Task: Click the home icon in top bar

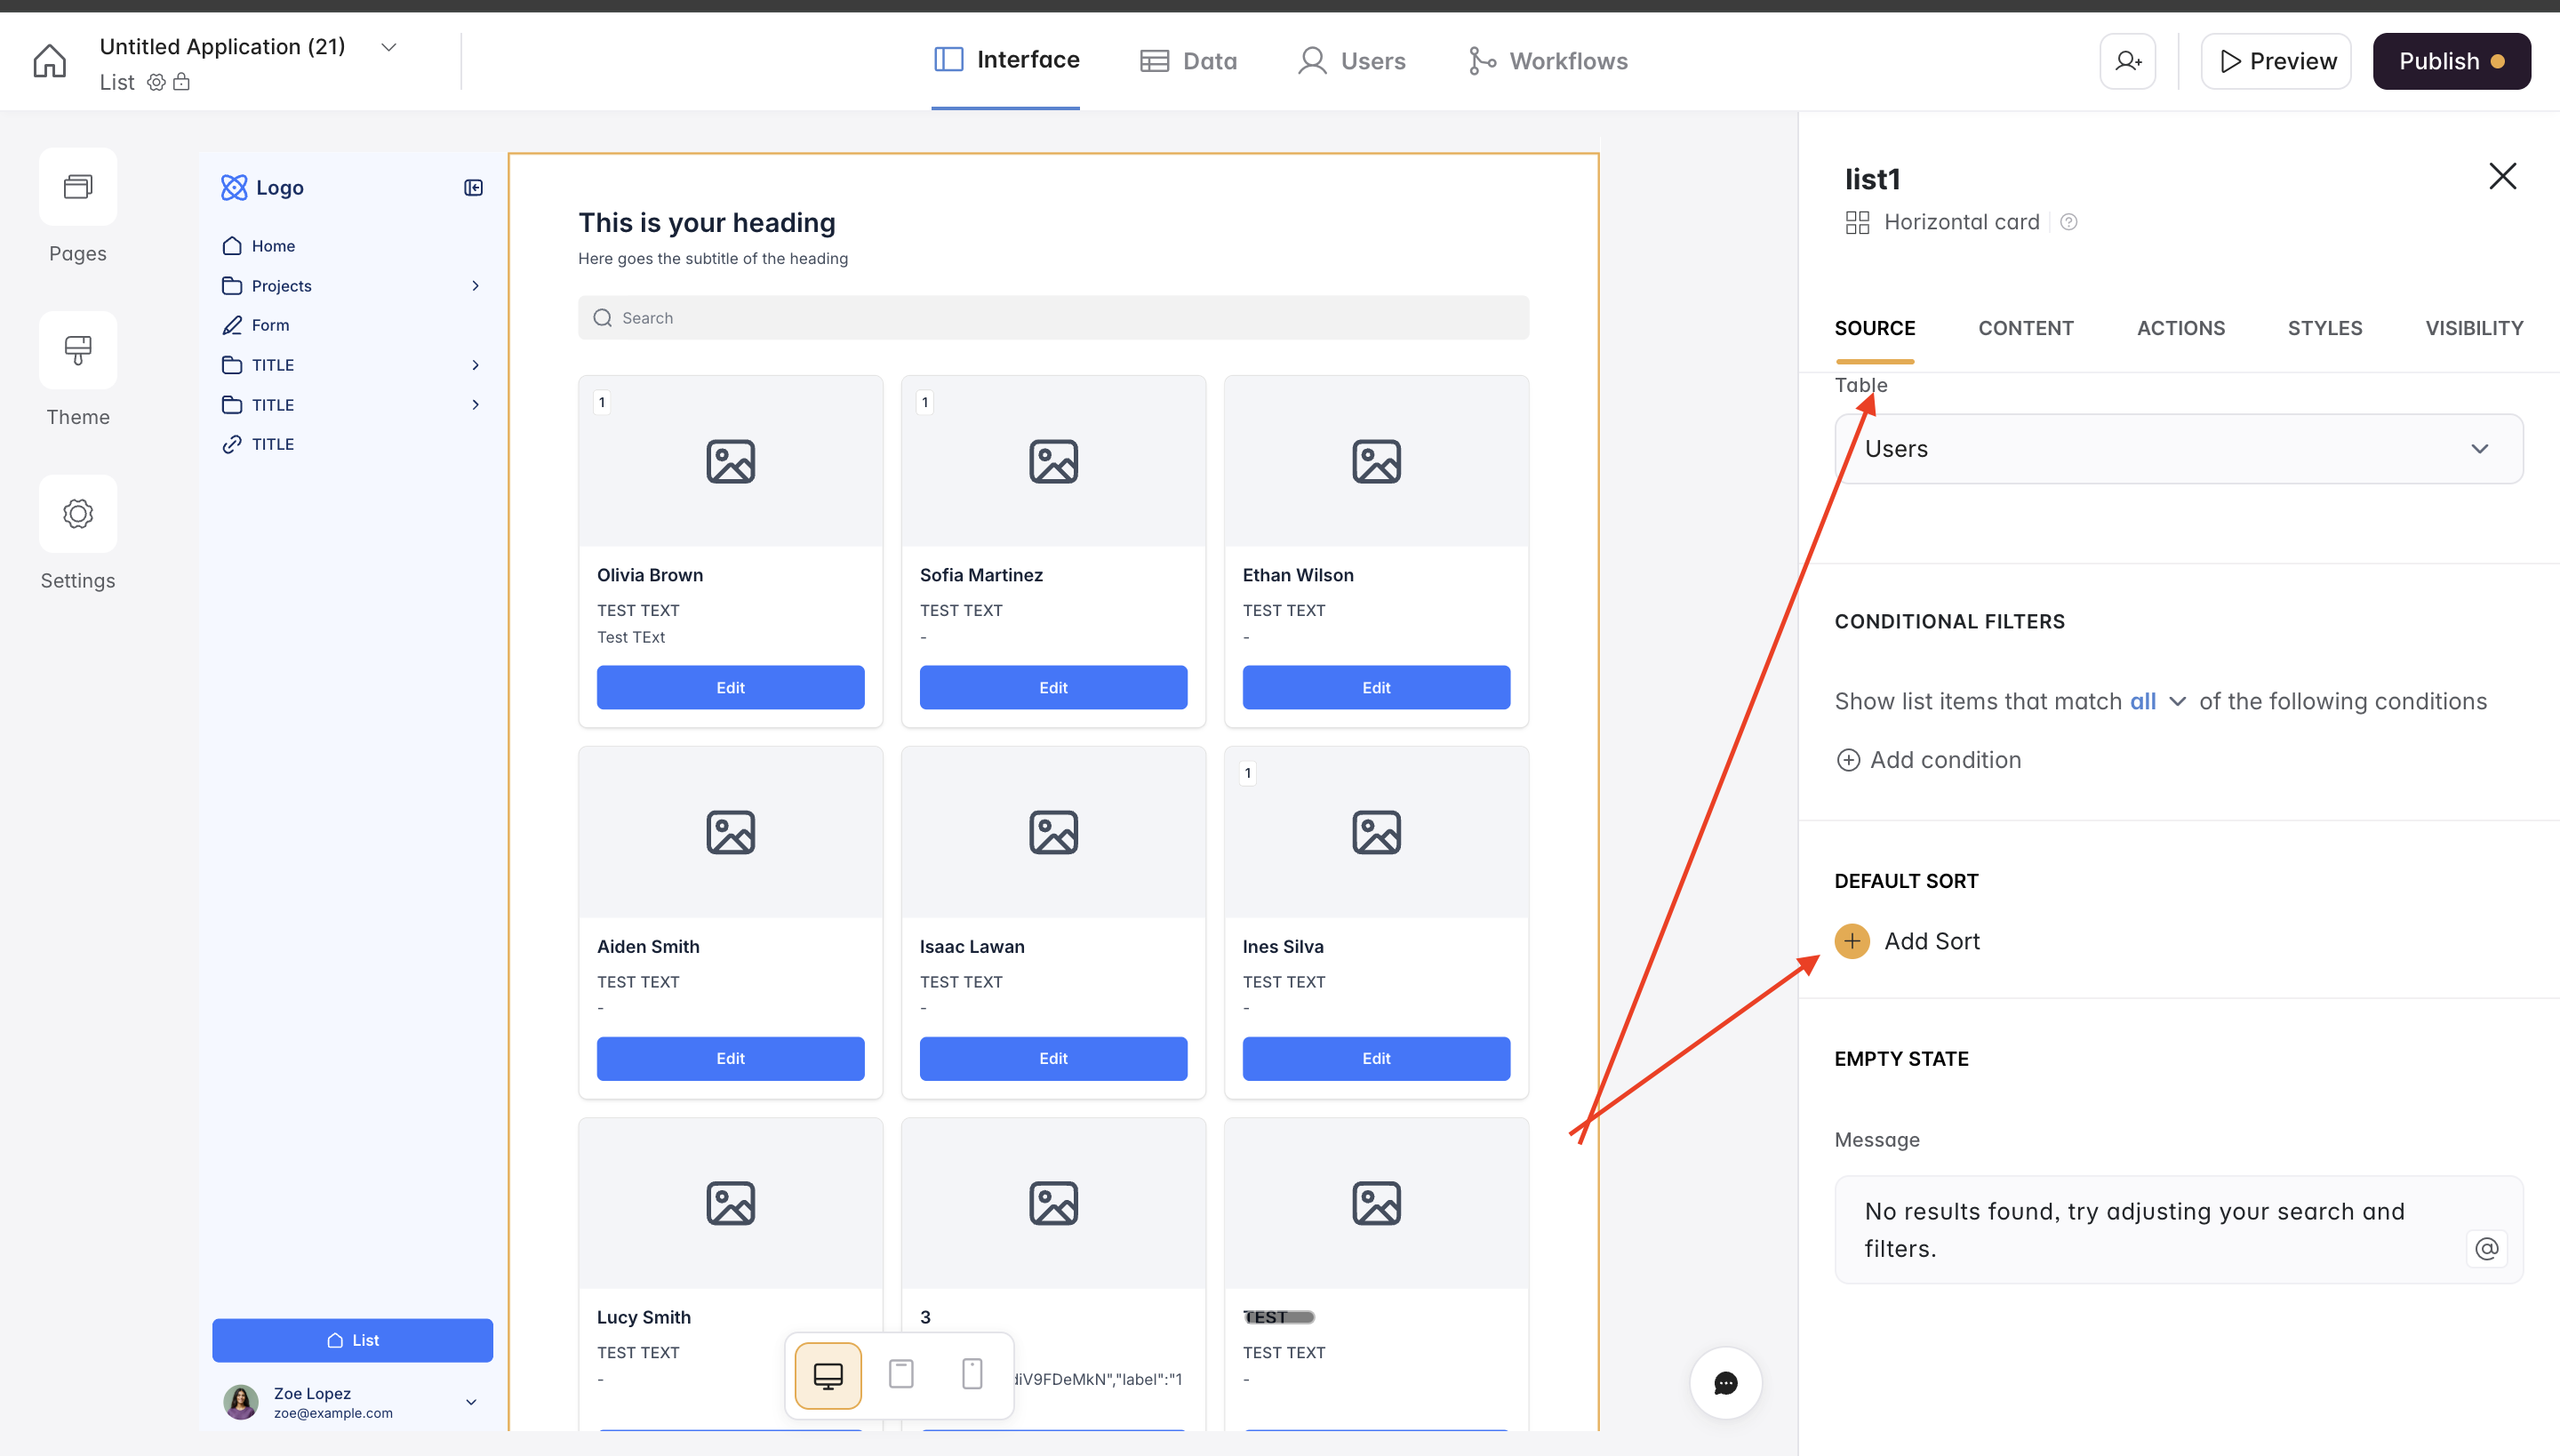Action: (49, 61)
